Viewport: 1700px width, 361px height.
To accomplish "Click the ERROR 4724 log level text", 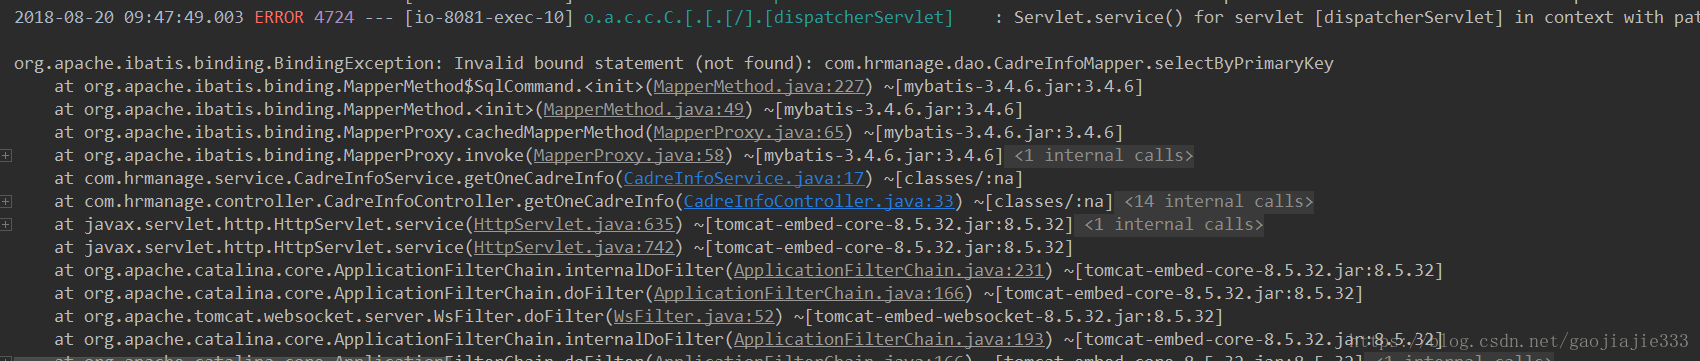I will (304, 18).
